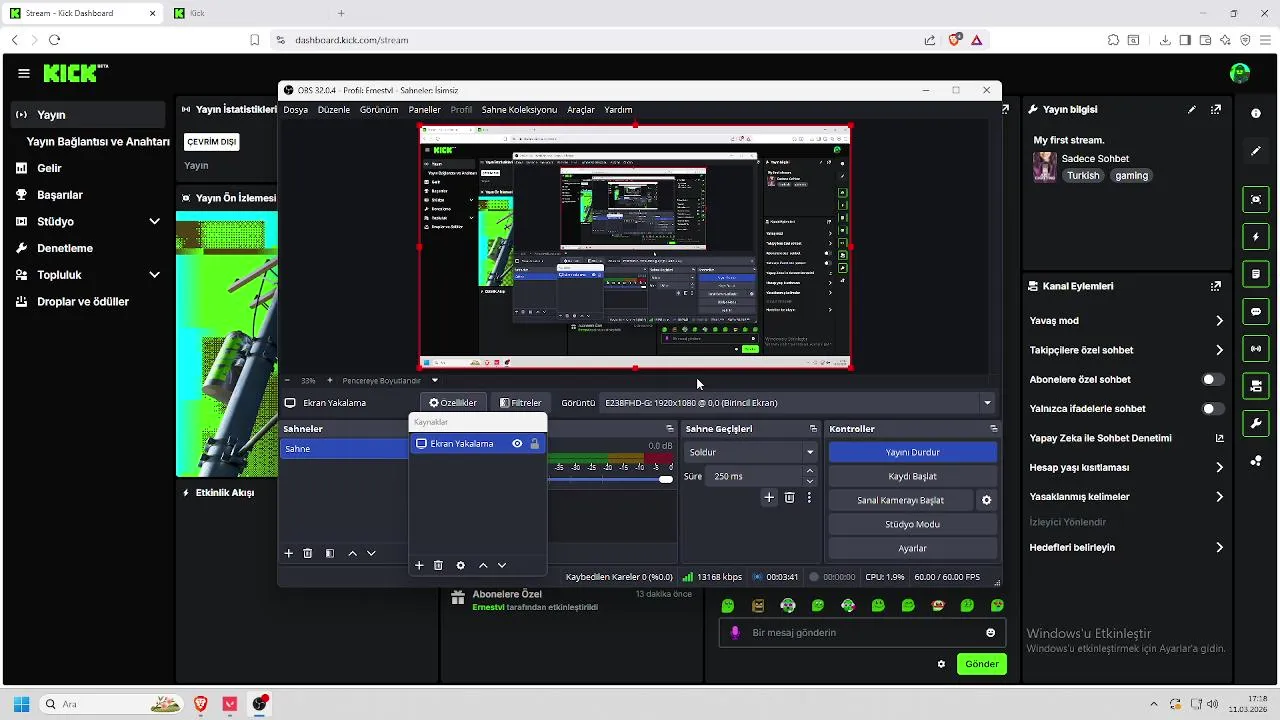1280x720 pixels.
Task: Open source Filtreler button
Action: (x=520, y=403)
